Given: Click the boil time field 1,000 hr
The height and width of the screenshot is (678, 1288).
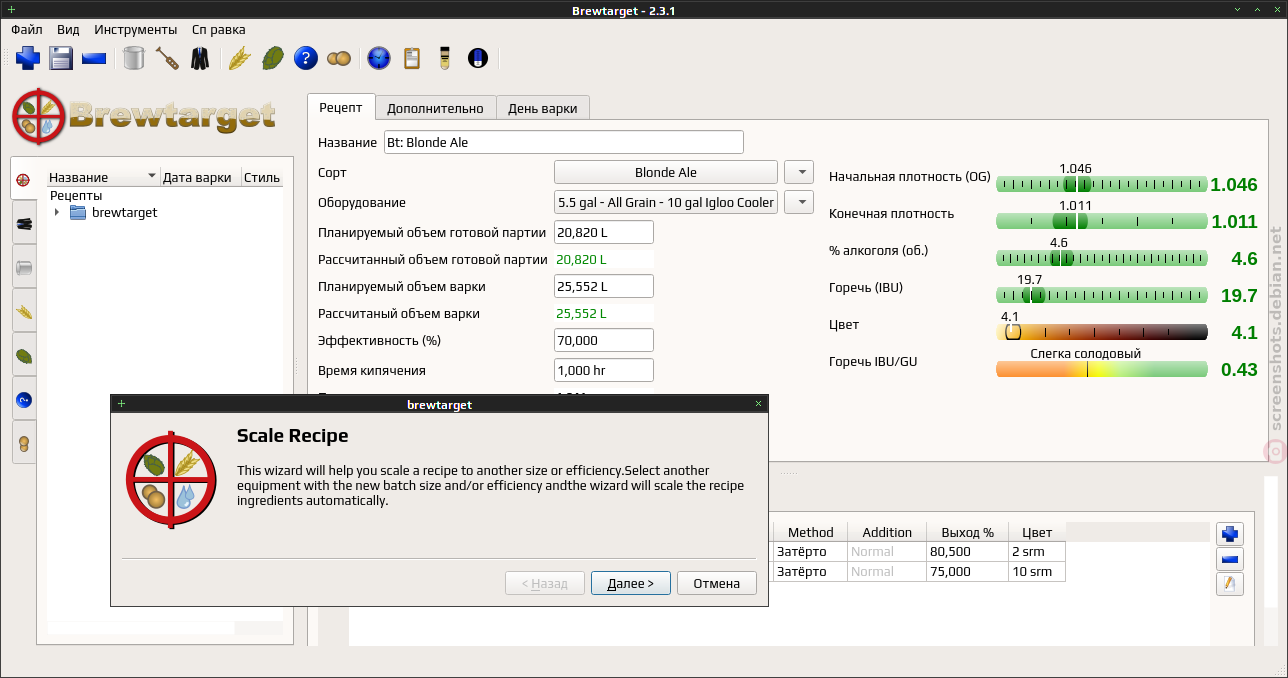Looking at the screenshot, I should click(604, 370).
